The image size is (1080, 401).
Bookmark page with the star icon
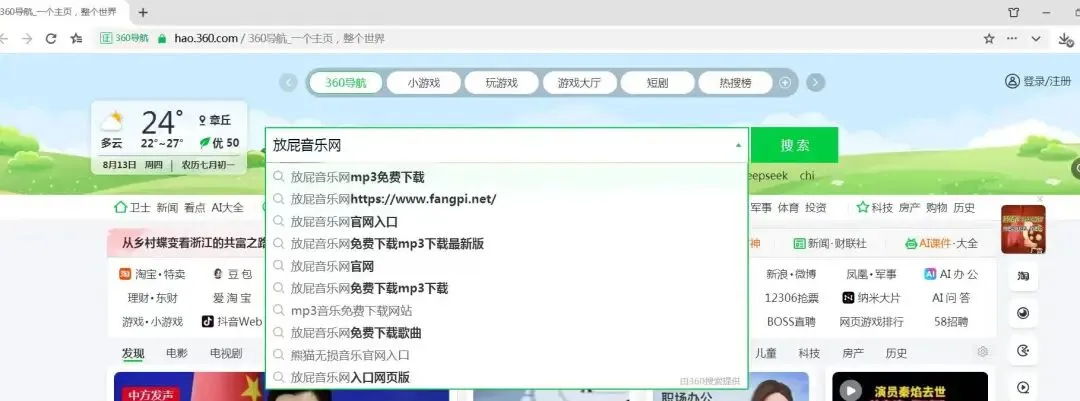point(989,39)
